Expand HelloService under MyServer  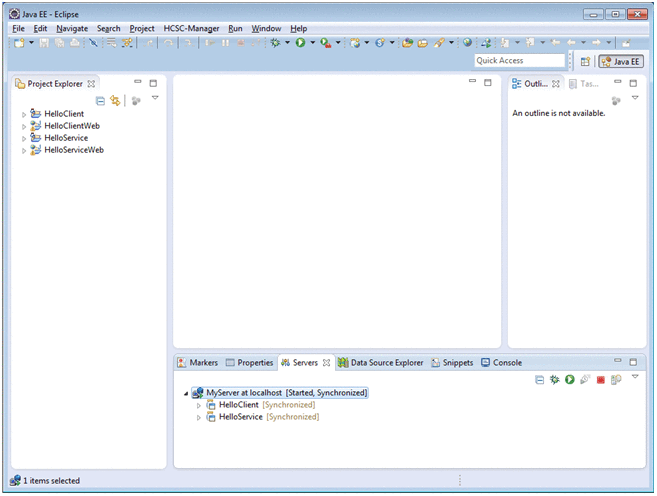pos(198,417)
